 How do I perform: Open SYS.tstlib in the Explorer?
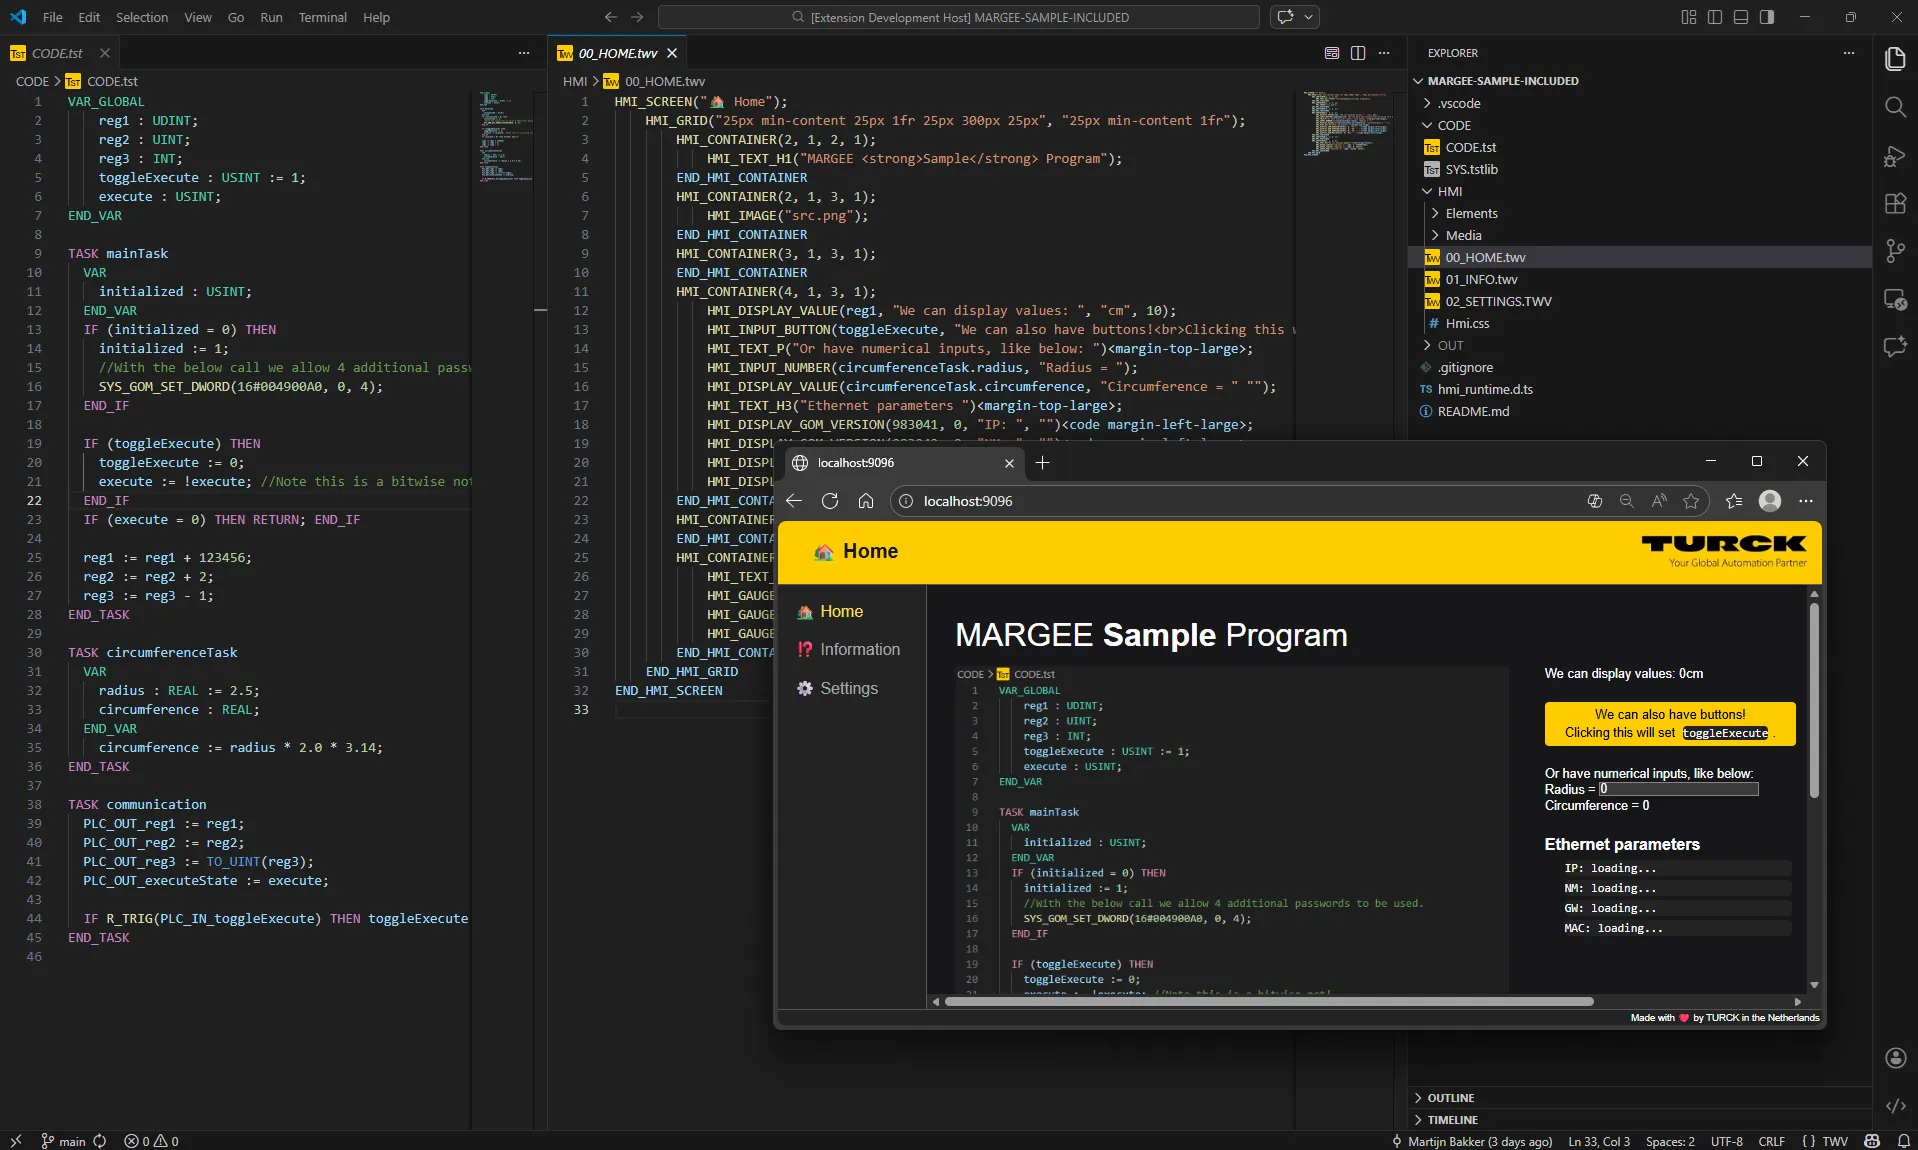pyautogui.click(x=1471, y=169)
